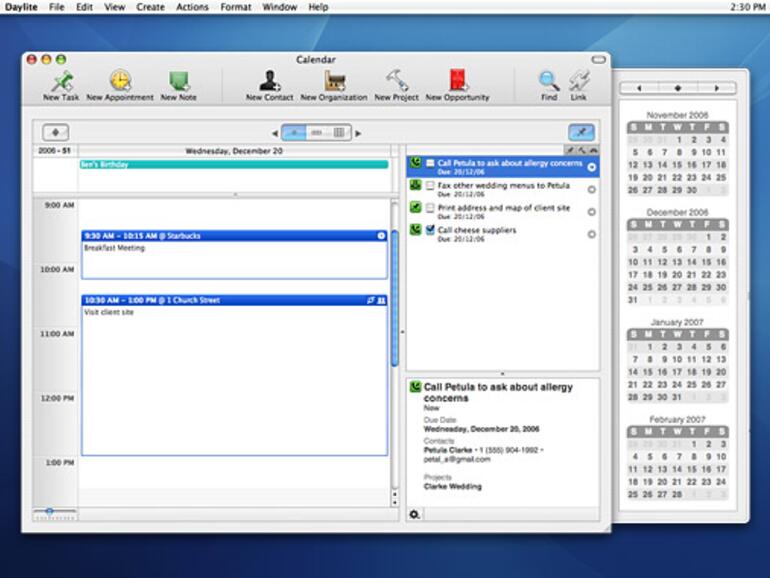Image resolution: width=770 pixels, height=578 pixels.
Task: Go to next day with right arrow
Action: pyautogui.click(x=359, y=133)
